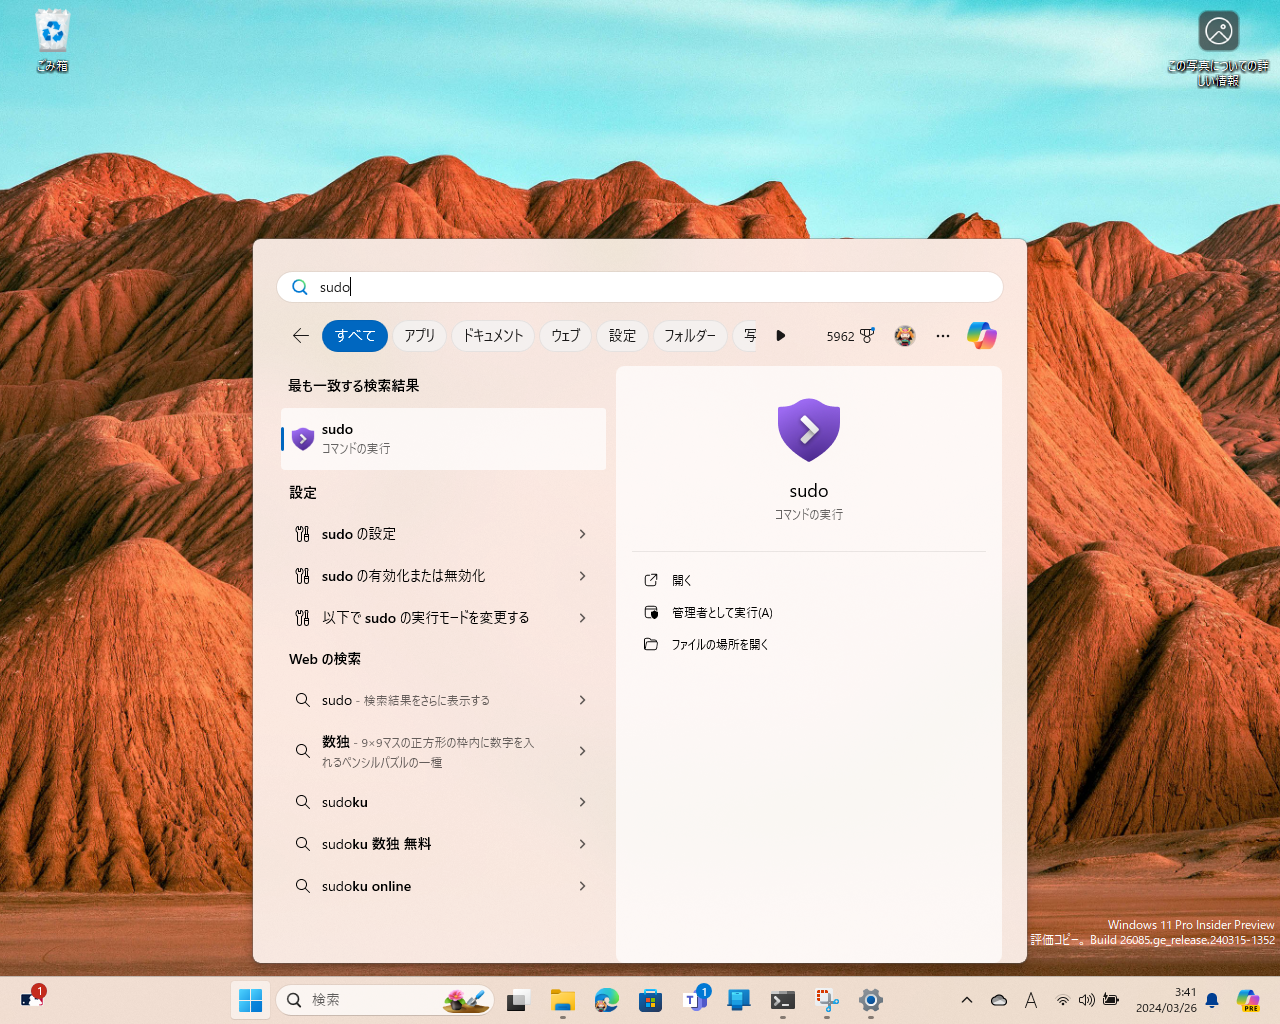Image resolution: width=1280 pixels, height=1024 pixels.
Task: Open Microsoft Teams from the taskbar
Action: click(696, 1000)
